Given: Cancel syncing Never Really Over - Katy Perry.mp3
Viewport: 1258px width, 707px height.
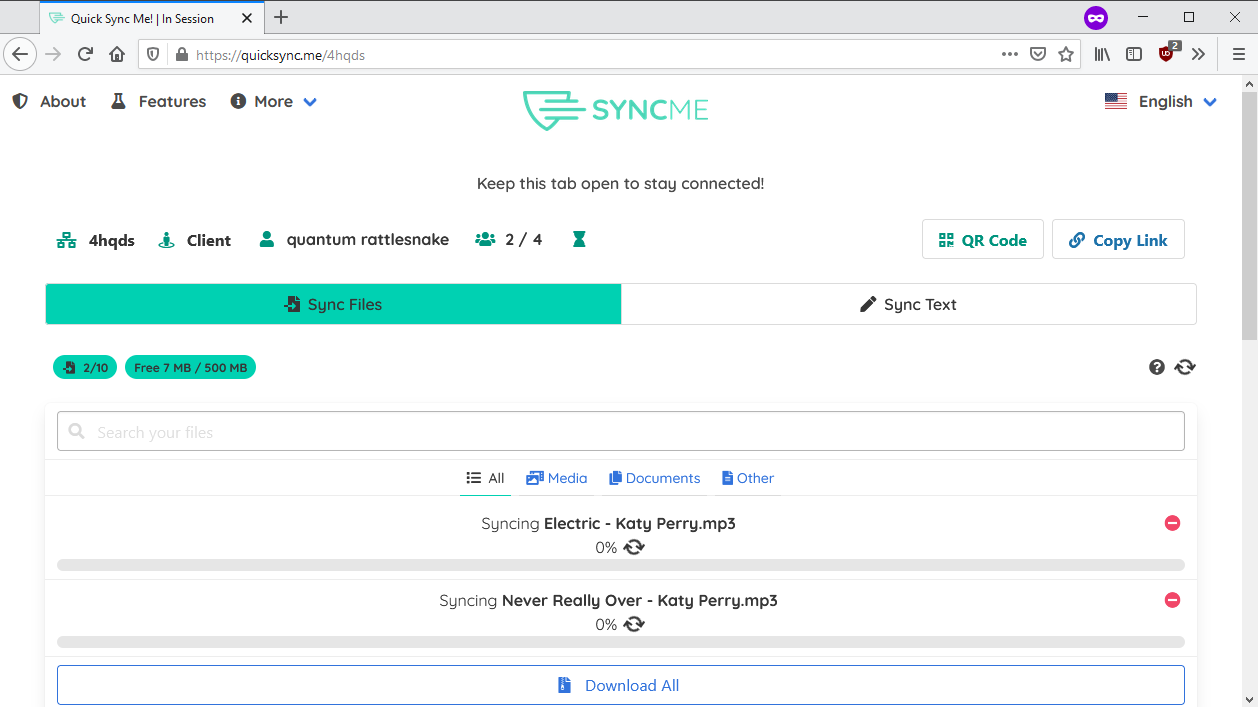Looking at the screenshot, I should [1173, 600].
